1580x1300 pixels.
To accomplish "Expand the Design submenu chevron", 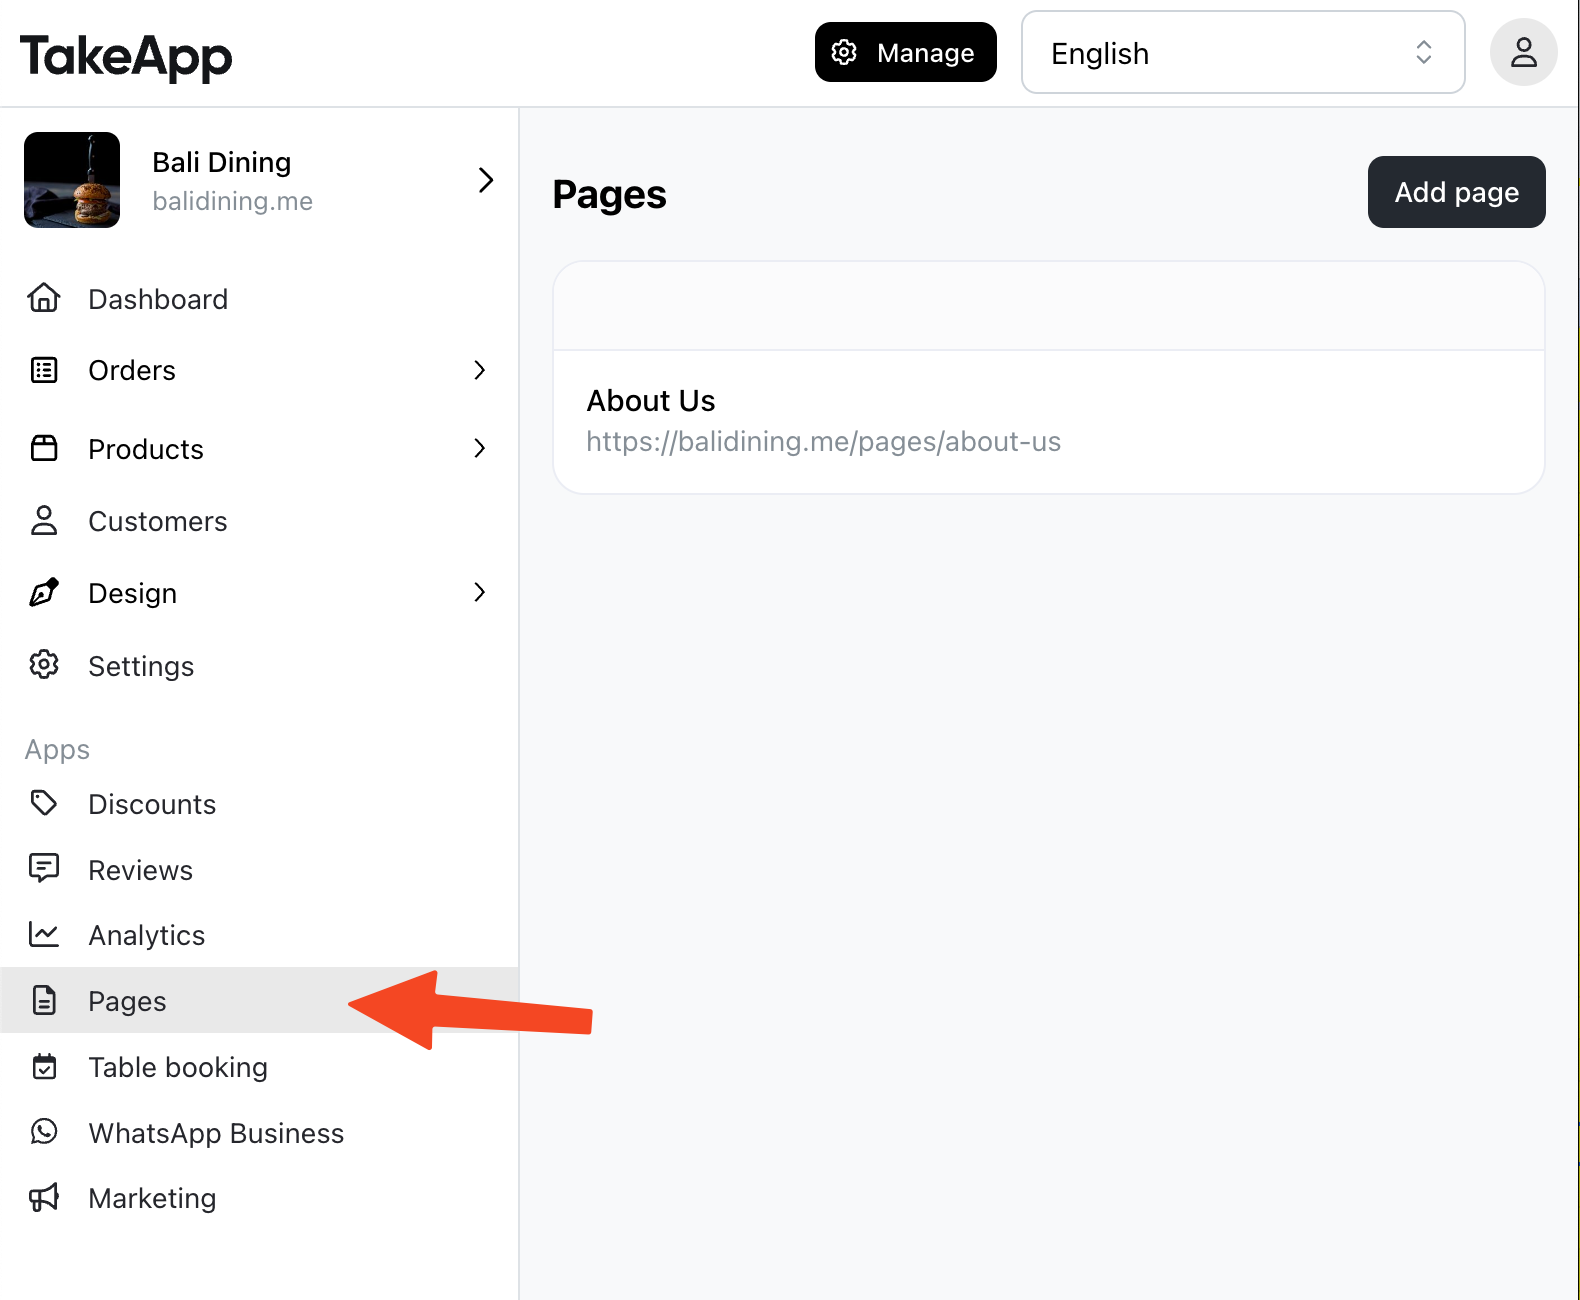I will (x=480, y=593).
